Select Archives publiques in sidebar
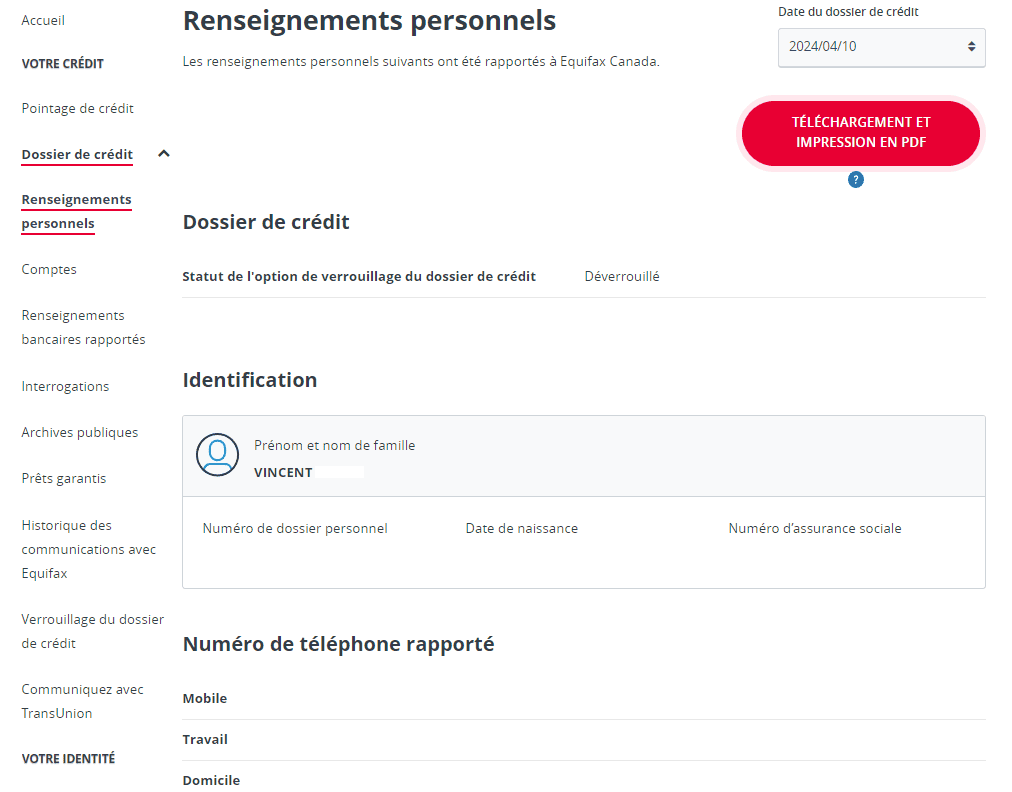The height and width of the screenshot is (792, 1012). click(79, 432)
